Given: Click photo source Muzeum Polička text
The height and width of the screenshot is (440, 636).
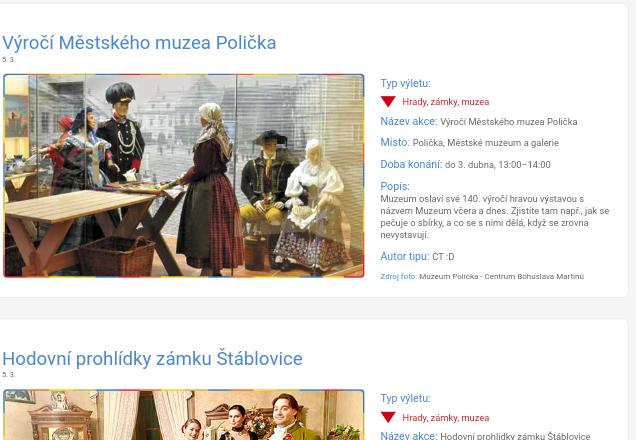Looking at the screenshot, I should 501,277.
